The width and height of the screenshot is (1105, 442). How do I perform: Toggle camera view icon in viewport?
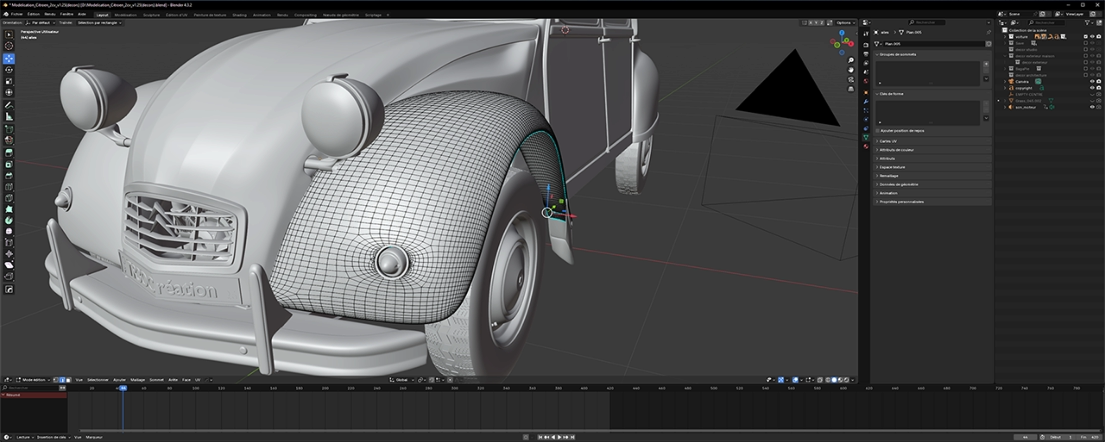click(x=851, y=82)
